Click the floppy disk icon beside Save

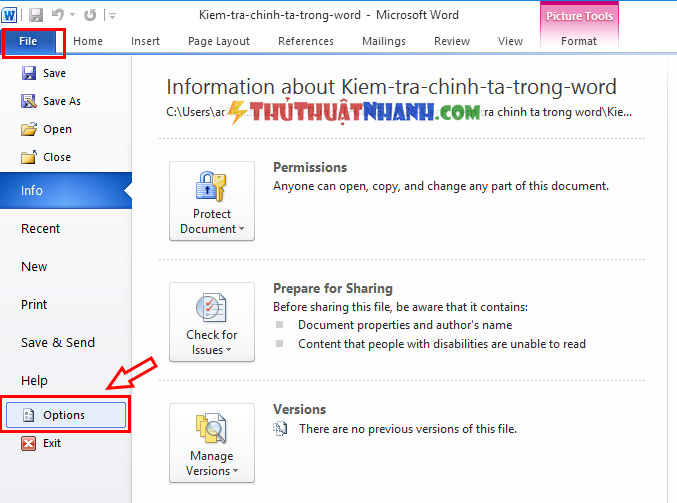point(29,73)
